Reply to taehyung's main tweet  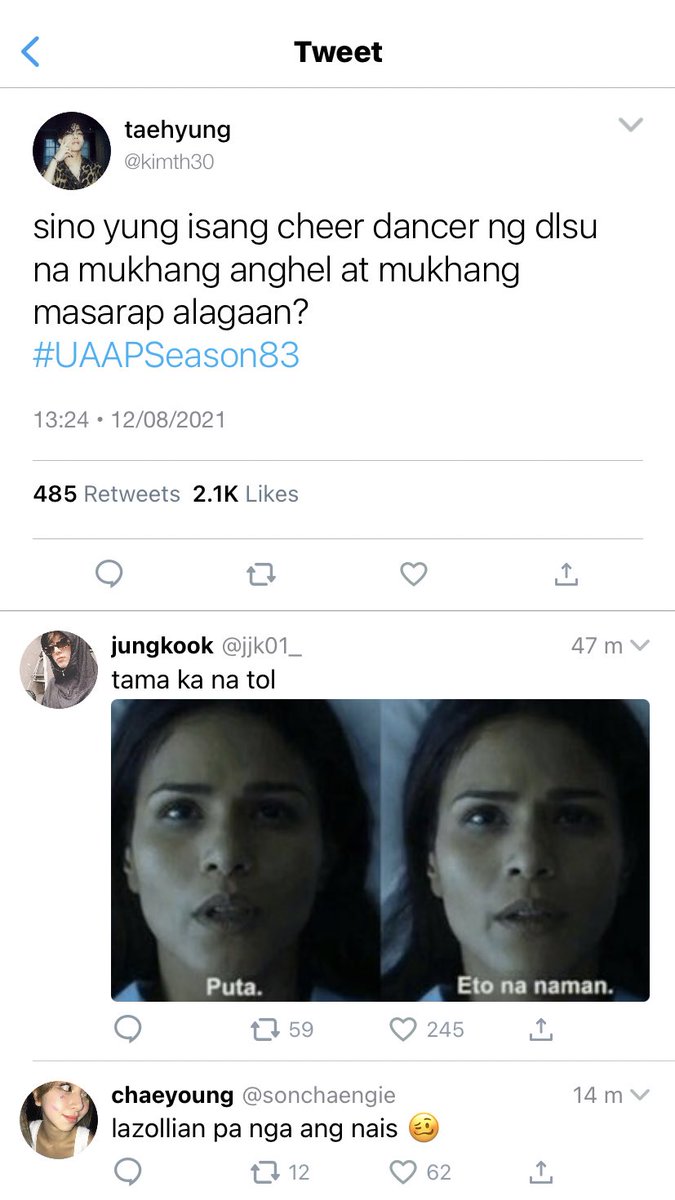108,574
